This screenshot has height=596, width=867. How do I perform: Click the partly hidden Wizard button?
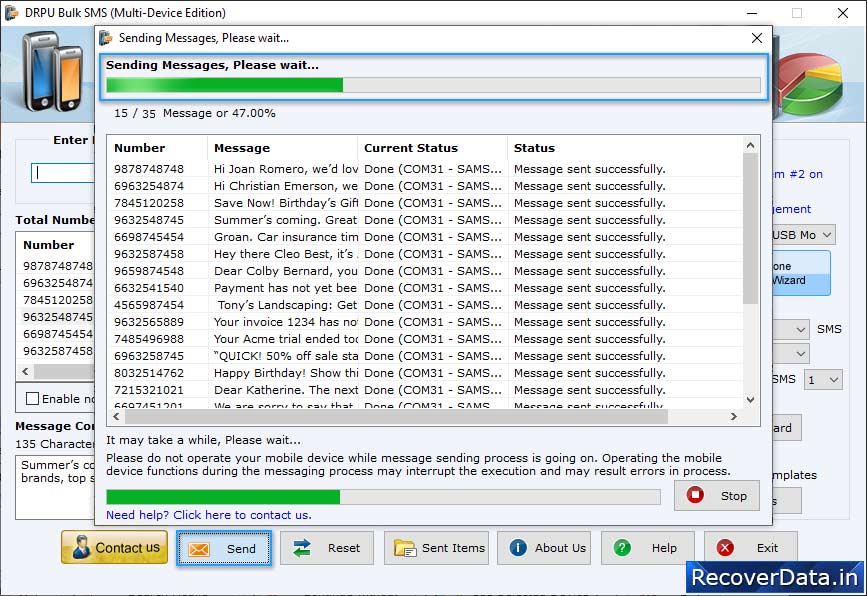pyautogui.click(x=801, y=273)
